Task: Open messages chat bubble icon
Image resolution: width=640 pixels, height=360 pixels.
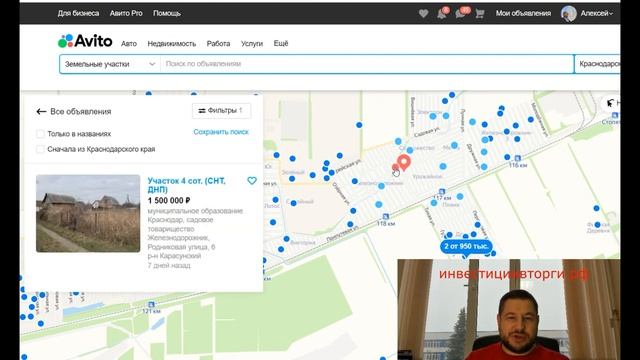Action: 460,13
